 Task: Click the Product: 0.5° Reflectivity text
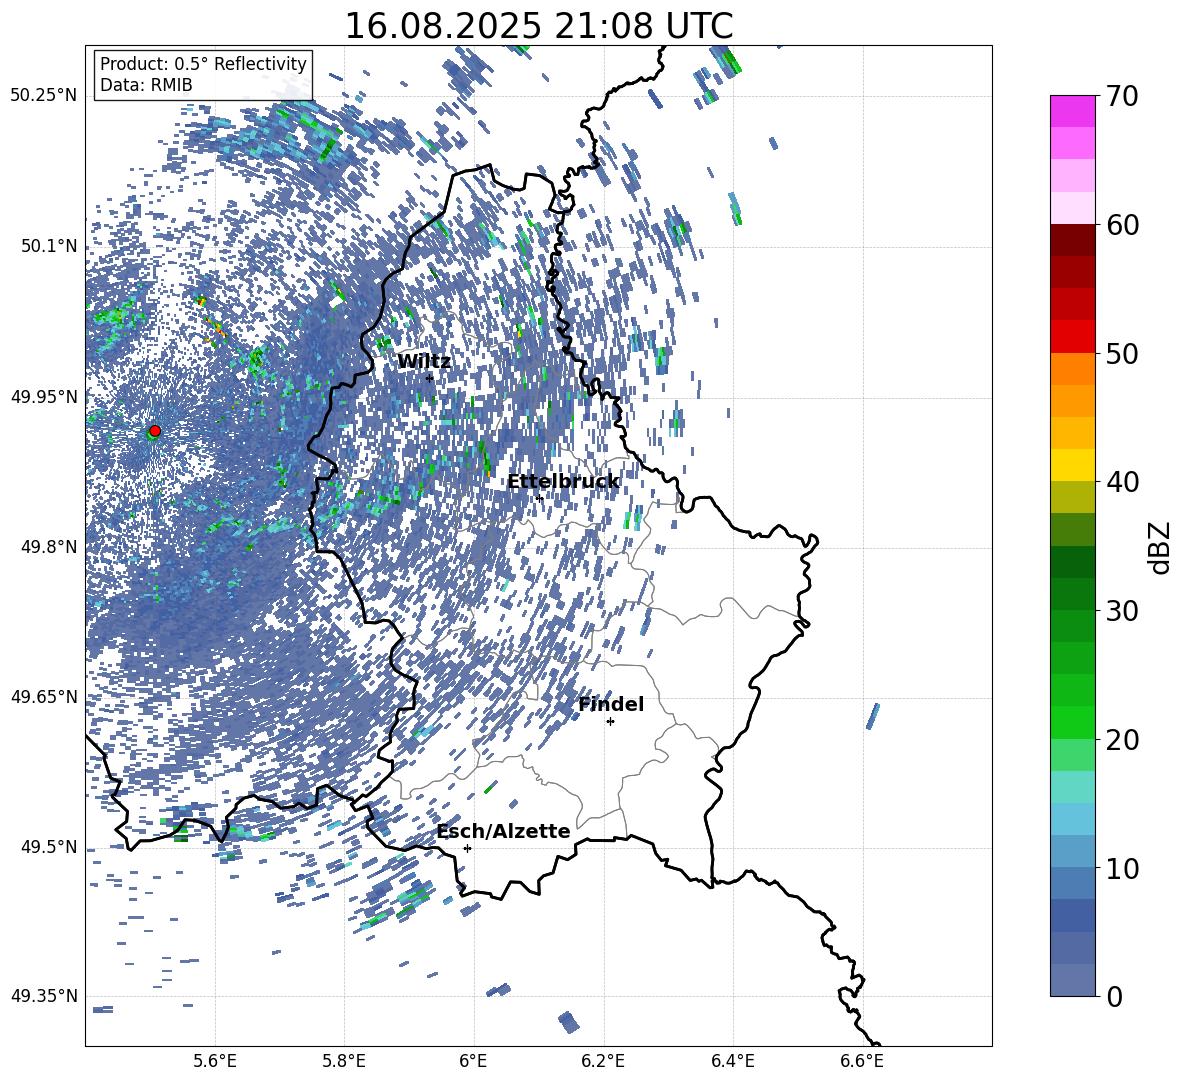203,64
